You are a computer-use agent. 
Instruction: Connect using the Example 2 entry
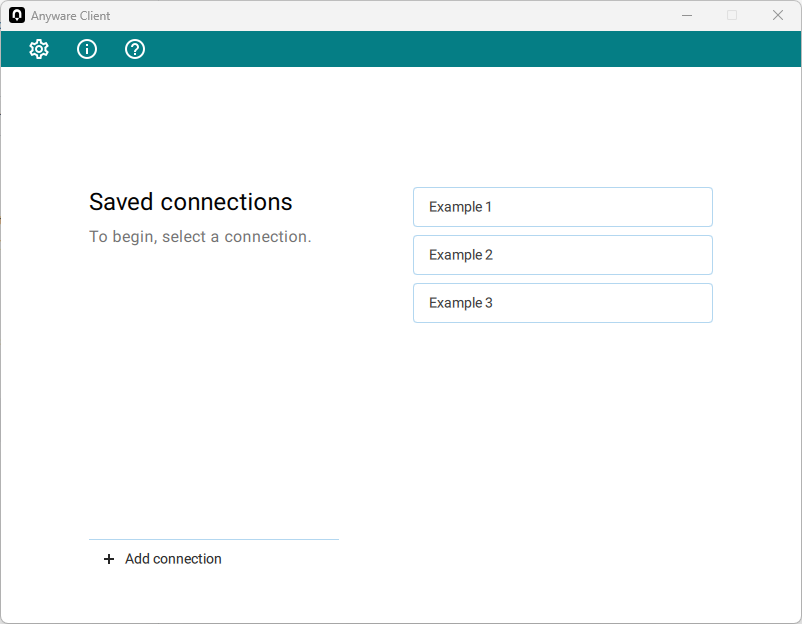coord(563,255)
